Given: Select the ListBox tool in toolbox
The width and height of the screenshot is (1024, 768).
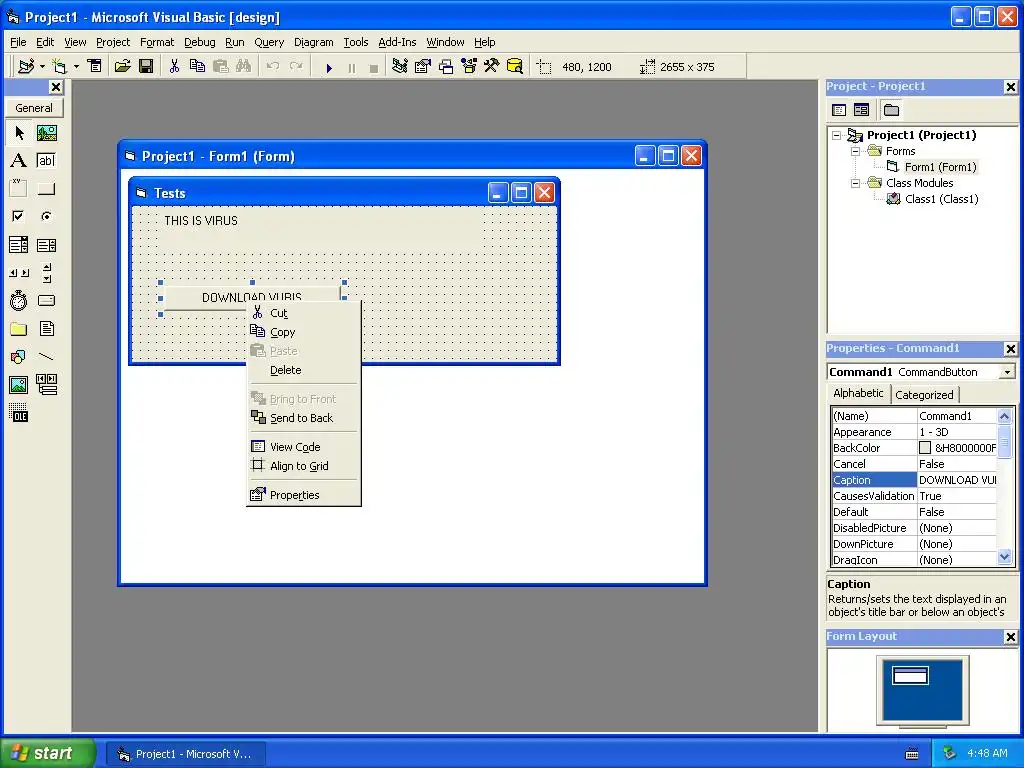Looking at the screenshot, I should 46,245.
